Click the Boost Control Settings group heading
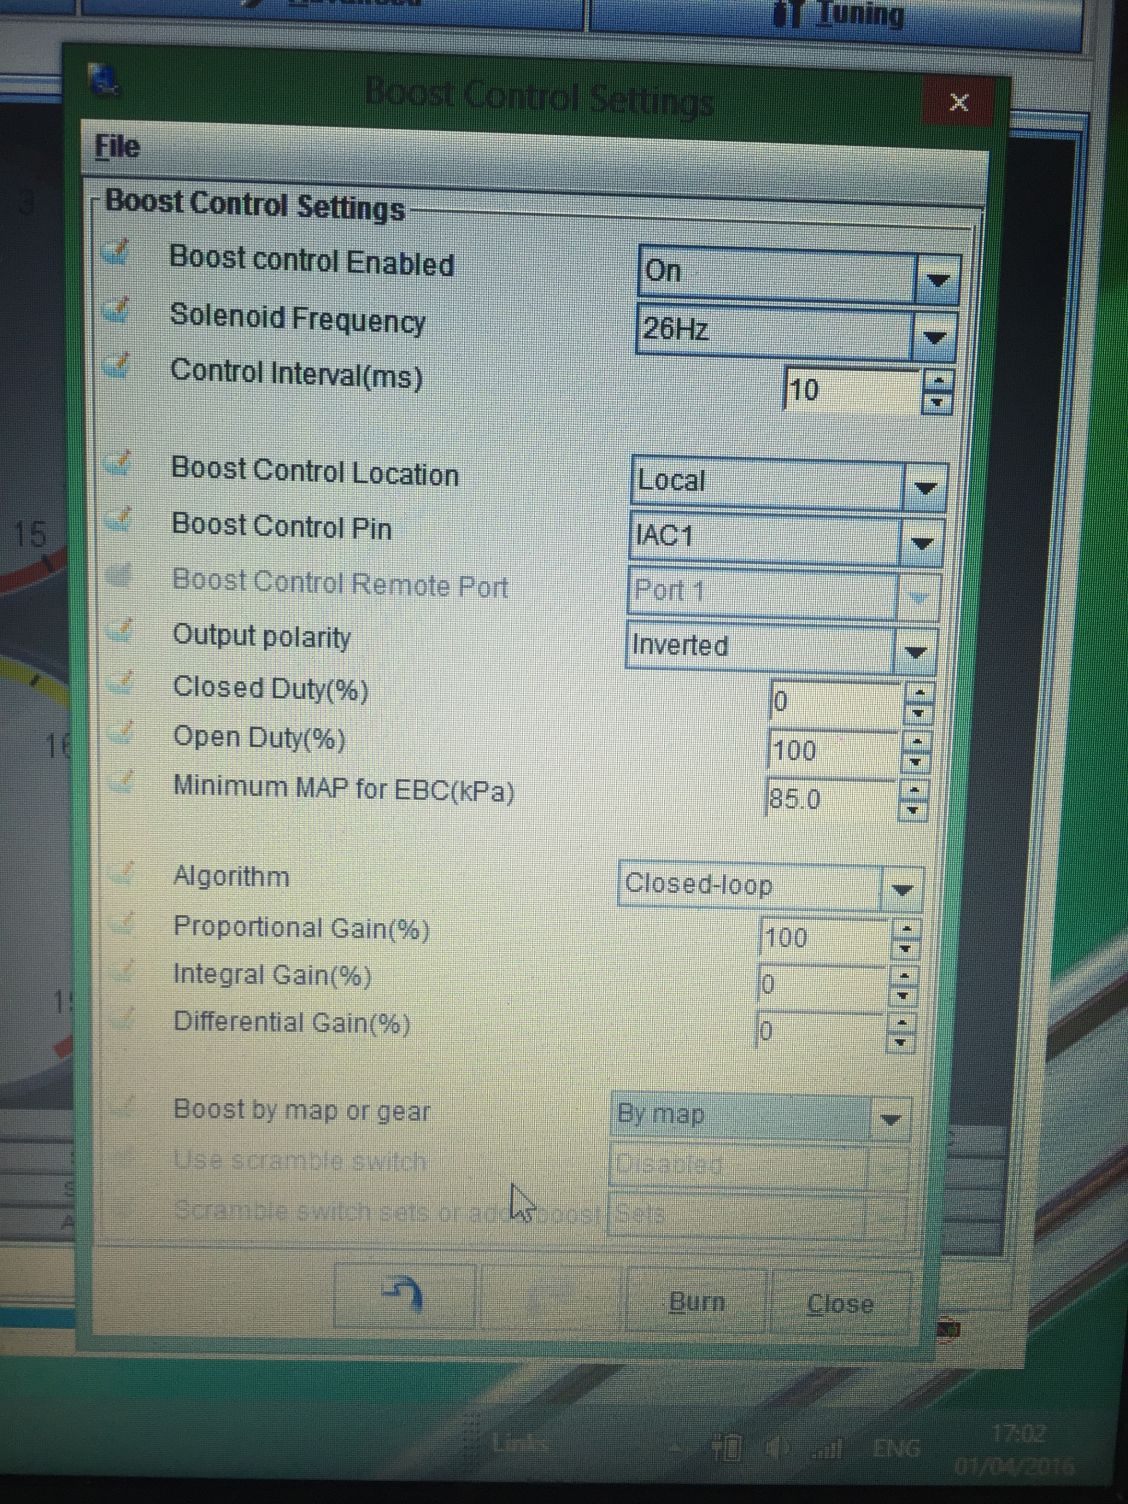This screenshot has height=1504, width=1128. click(x=255, y=205)
